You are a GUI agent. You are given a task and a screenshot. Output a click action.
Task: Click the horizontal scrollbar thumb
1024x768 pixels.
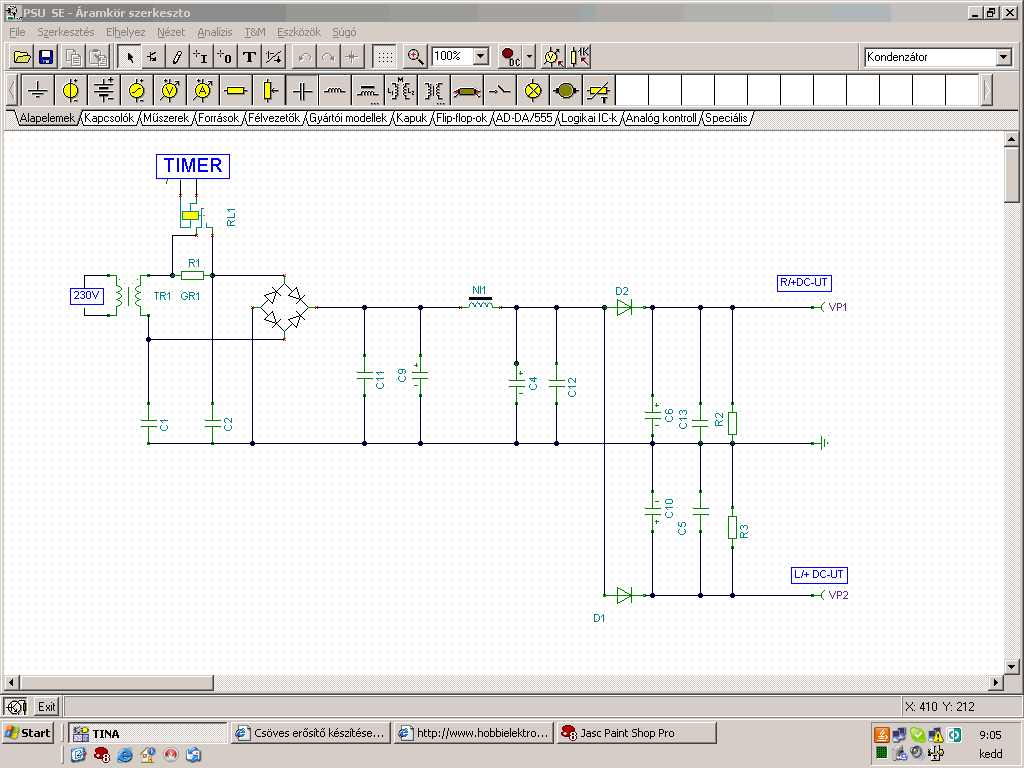pyautogui.click(x=116, y=682)
